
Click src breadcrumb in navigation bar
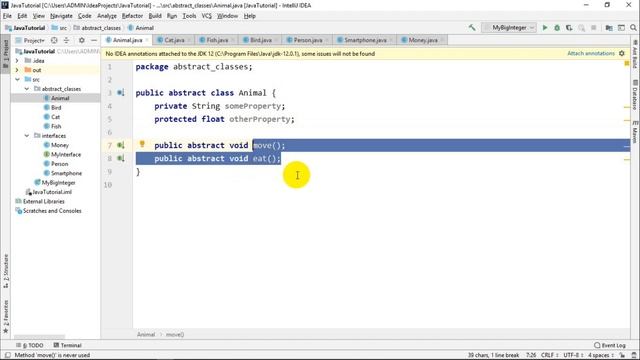pos(59,28)
